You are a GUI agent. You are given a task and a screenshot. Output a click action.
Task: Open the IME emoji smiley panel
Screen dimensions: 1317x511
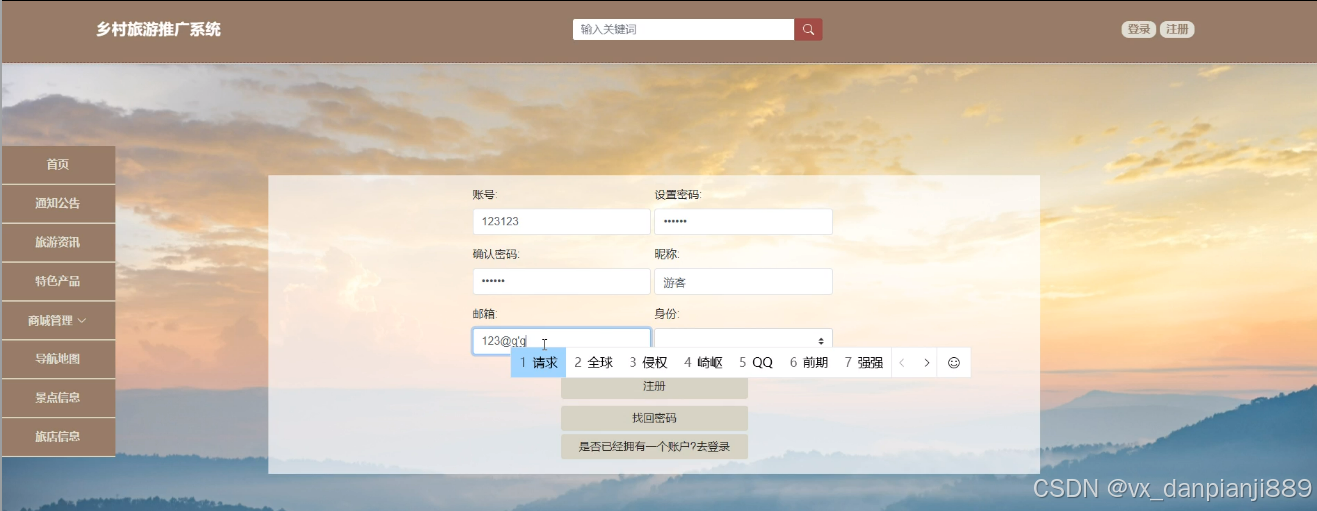953,363
